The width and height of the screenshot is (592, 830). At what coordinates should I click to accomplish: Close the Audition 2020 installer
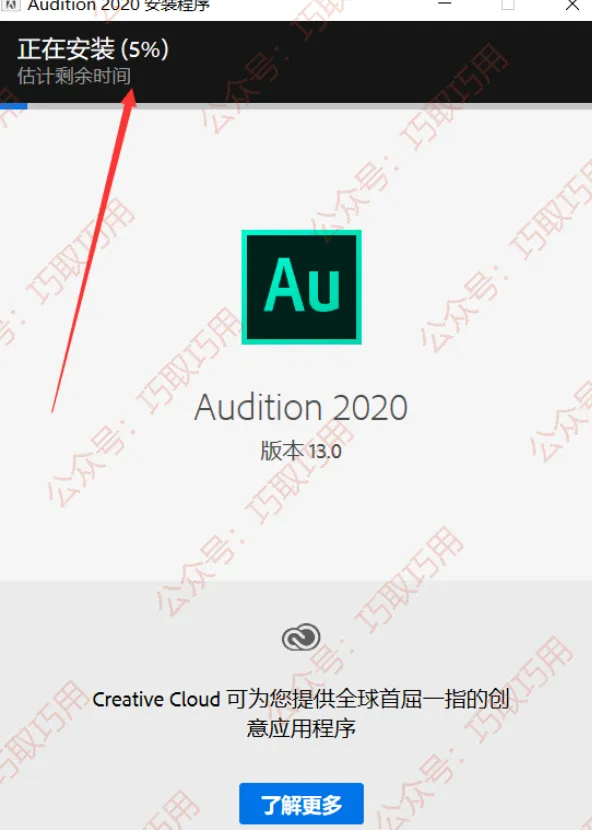click(572, 5)
